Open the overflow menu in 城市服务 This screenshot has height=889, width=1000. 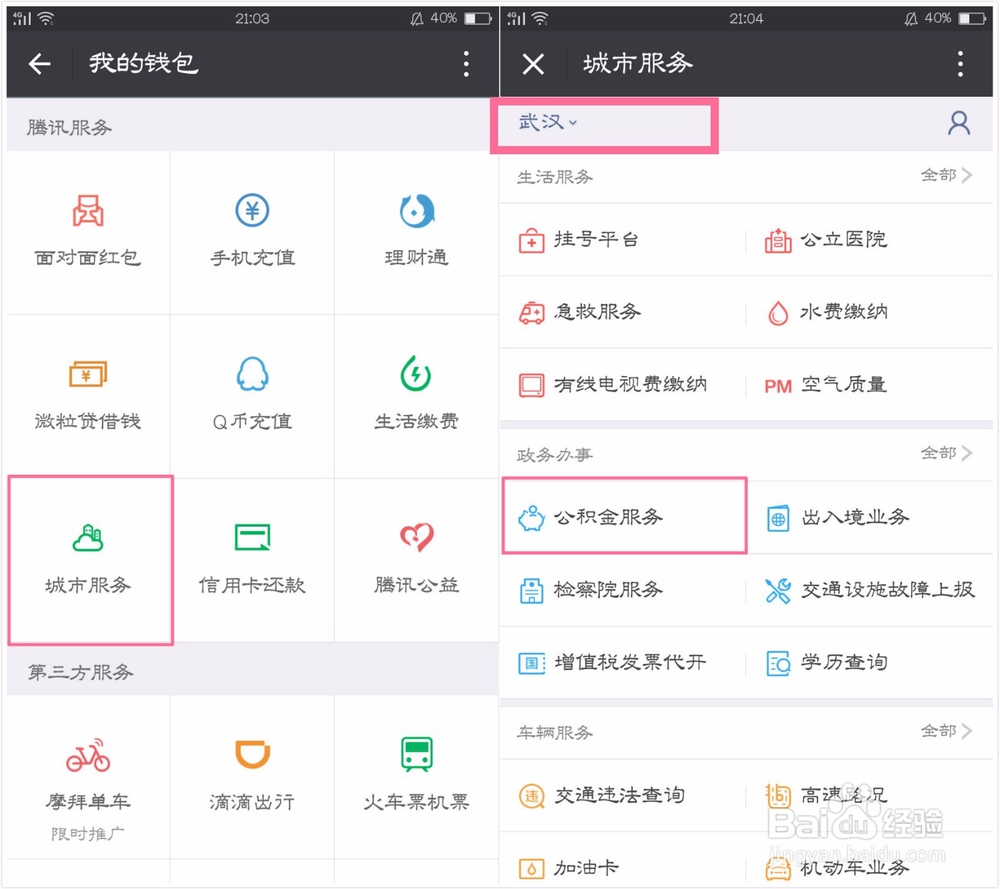[960, 64]
